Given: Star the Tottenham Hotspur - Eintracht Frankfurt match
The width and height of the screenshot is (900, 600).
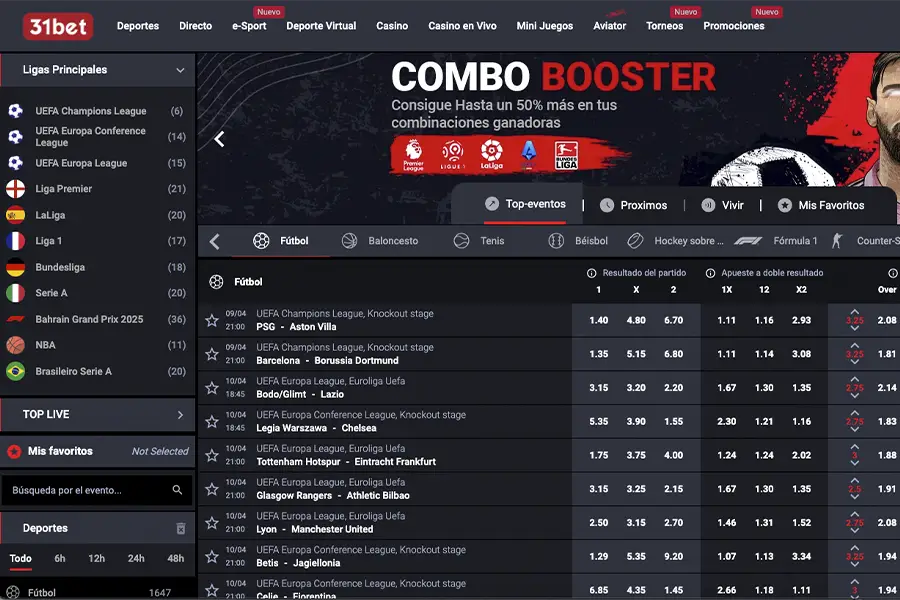Looking at the screenshot, I should point(212,455).
